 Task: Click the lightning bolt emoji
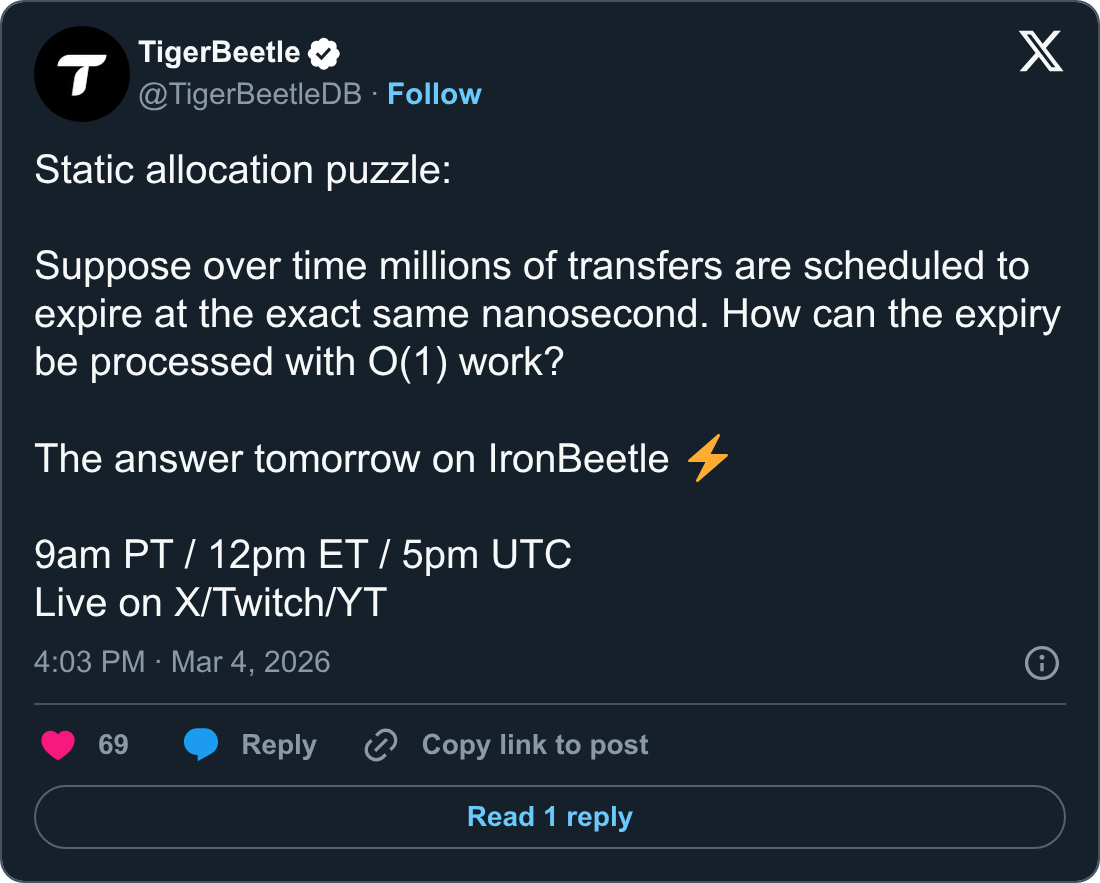[708, 459]
